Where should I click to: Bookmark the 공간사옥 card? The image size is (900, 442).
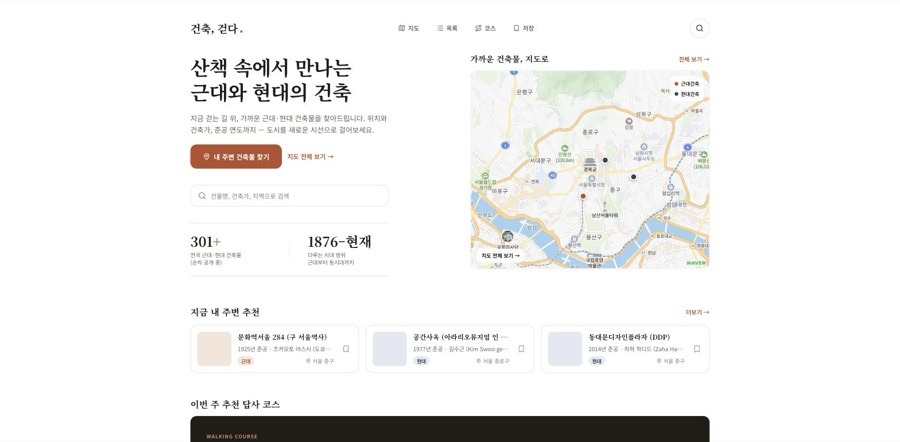pyautogui.click(x=521, y=348)
